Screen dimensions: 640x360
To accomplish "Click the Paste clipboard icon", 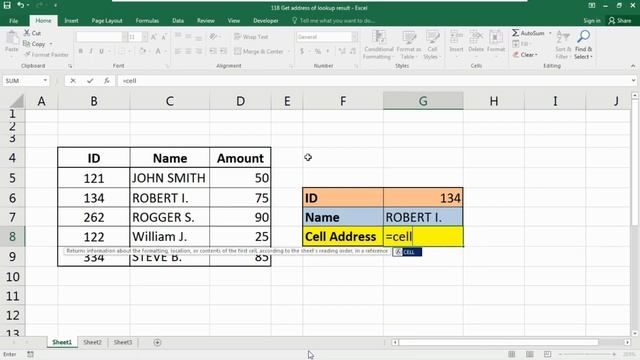I will pyautogui.click(x=12, y=39).
